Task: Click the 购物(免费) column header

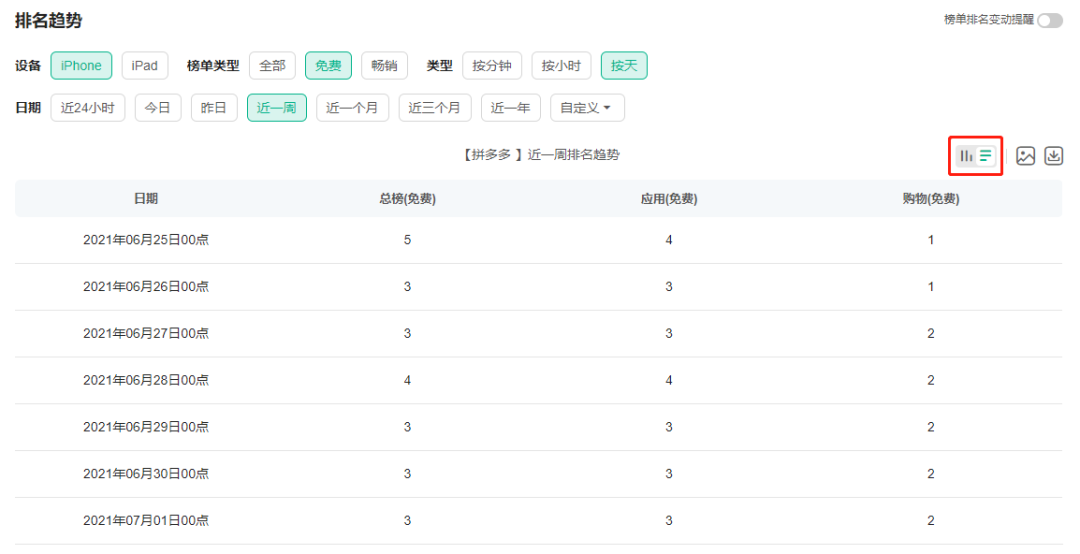Action: point(931,198)
